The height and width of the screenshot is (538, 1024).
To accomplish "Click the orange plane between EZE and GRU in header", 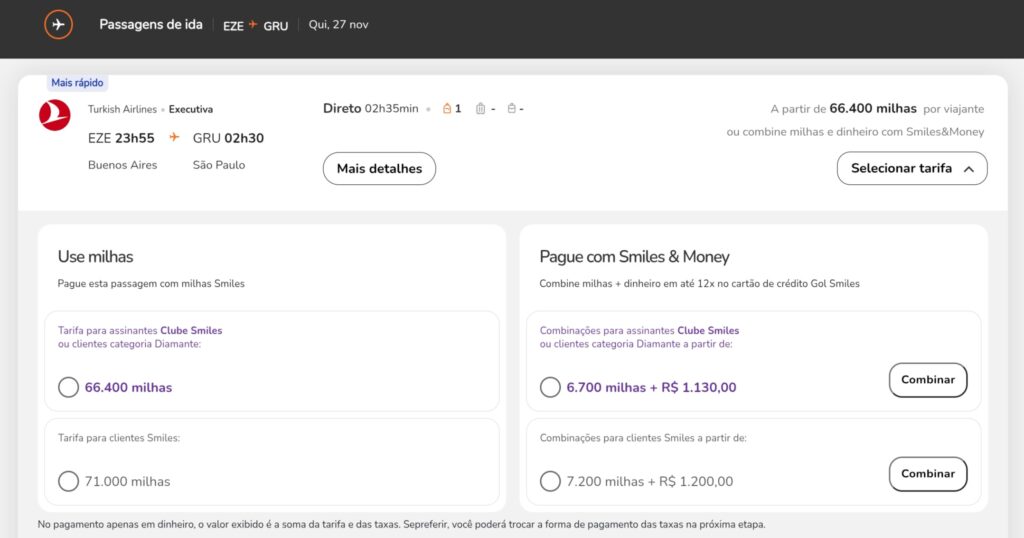I will [x=253, y=25].
